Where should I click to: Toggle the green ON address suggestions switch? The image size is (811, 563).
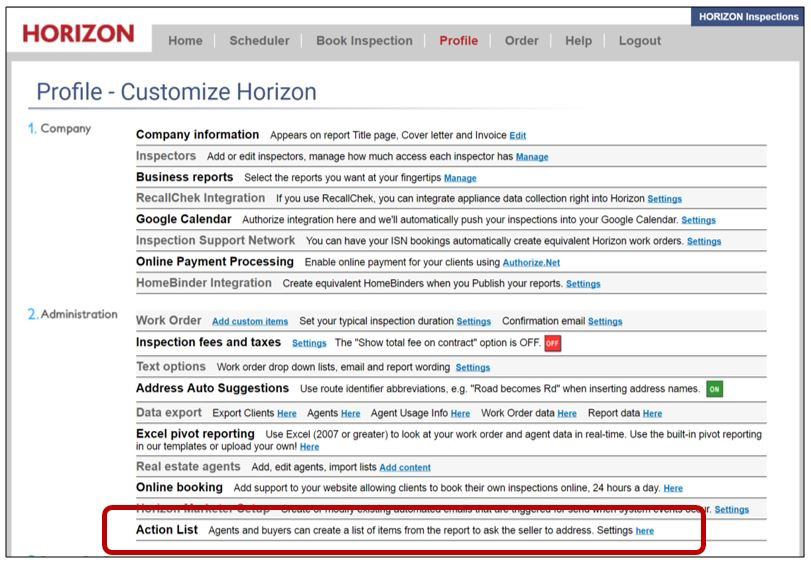[714, 388]
